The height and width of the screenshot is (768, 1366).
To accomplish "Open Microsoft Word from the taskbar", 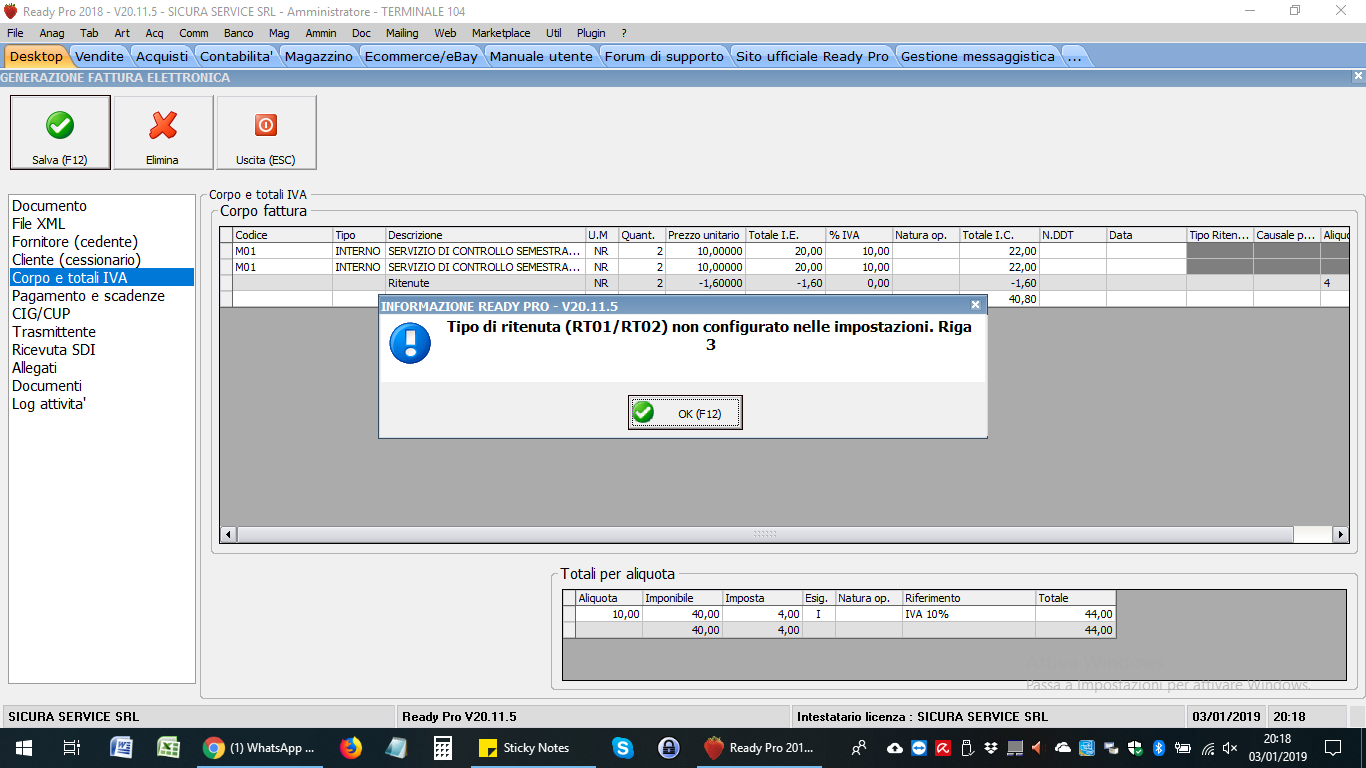I will (121, 748).
